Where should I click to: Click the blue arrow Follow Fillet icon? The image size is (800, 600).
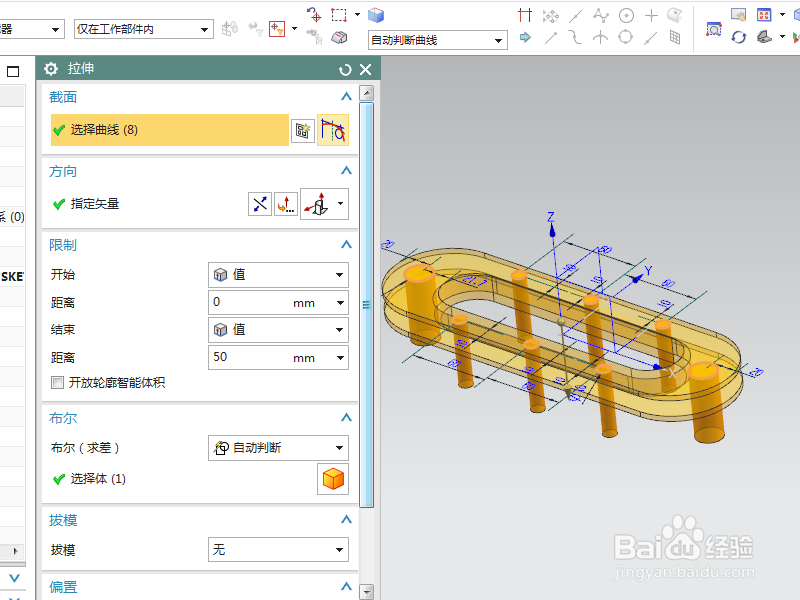525,37
